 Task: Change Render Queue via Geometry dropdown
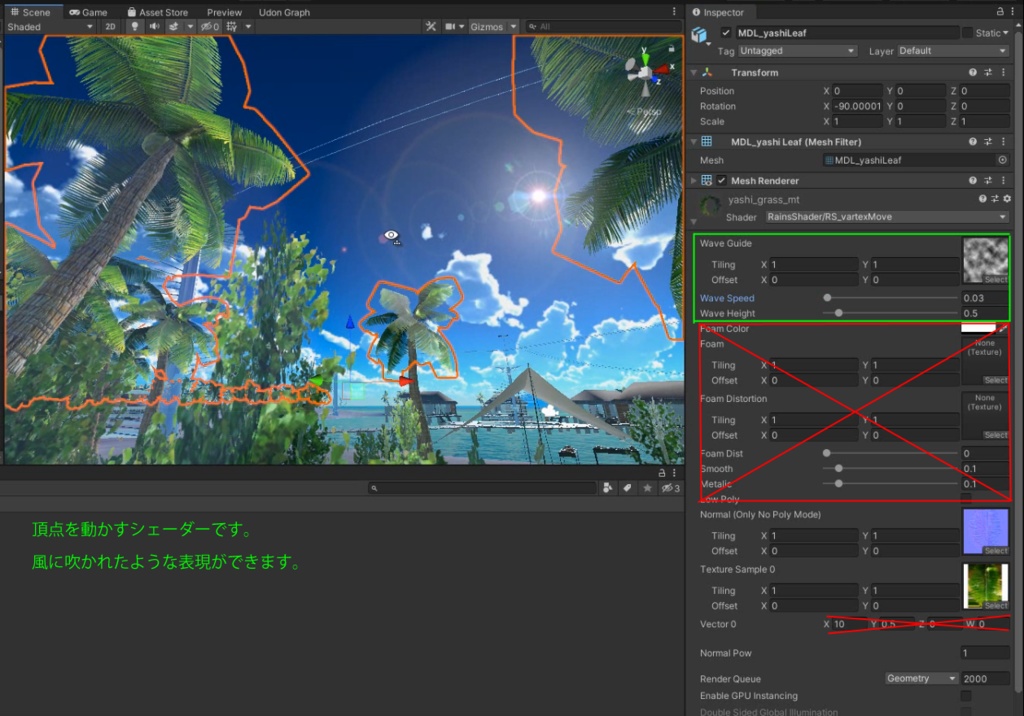click(920, 678)
